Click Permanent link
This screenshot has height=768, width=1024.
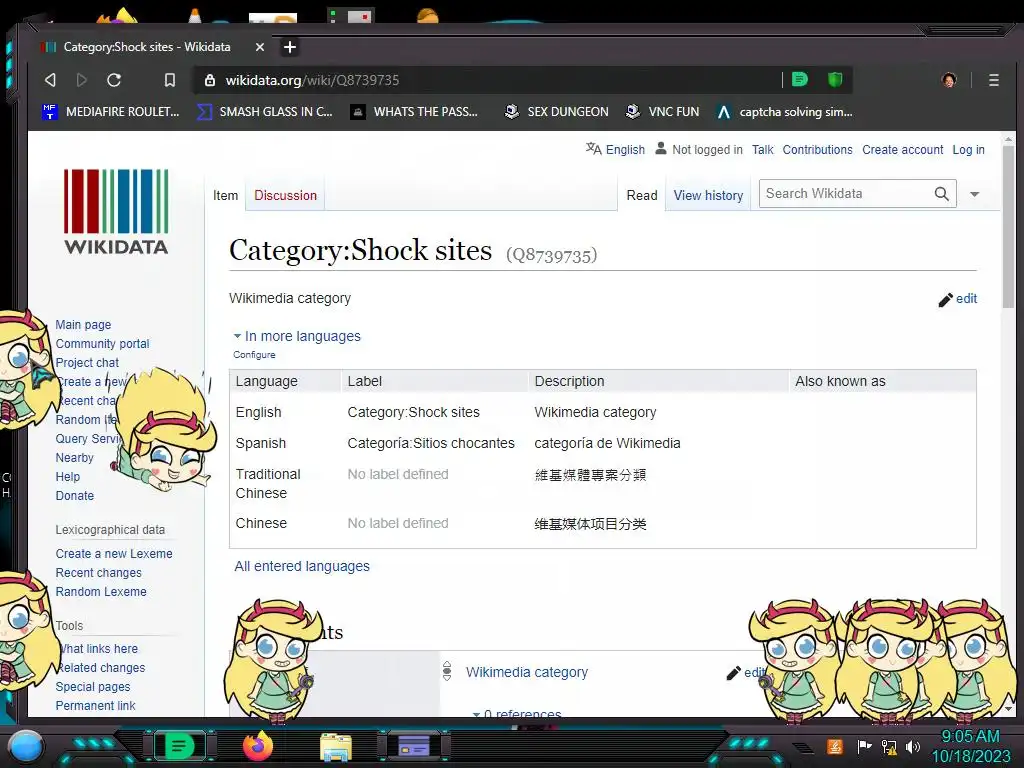[x=95, y=705]
